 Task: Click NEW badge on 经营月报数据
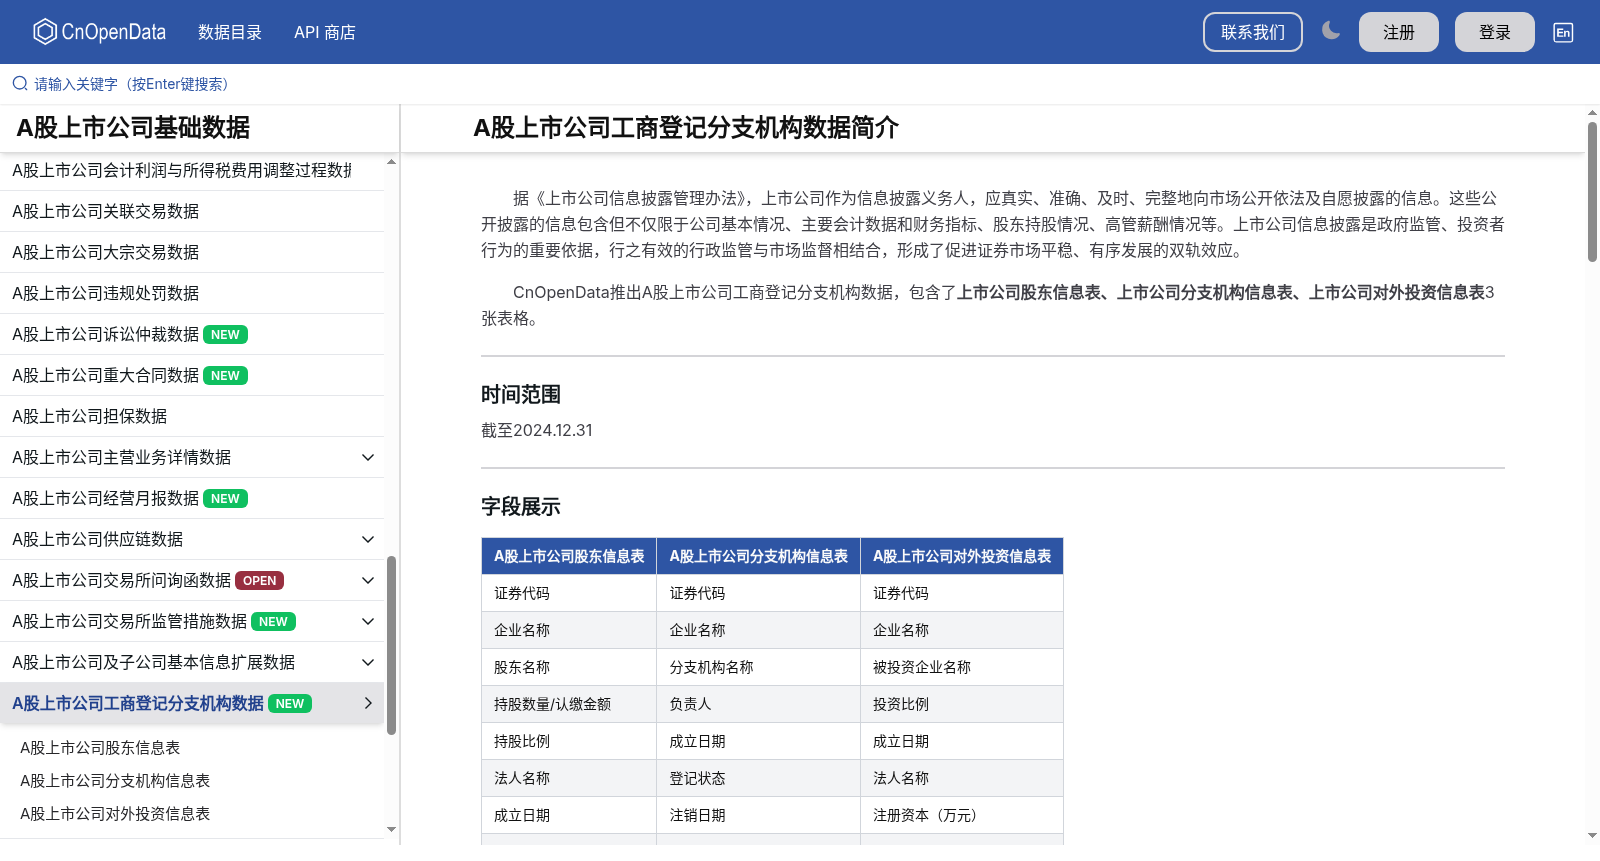(x=225, y=498)
